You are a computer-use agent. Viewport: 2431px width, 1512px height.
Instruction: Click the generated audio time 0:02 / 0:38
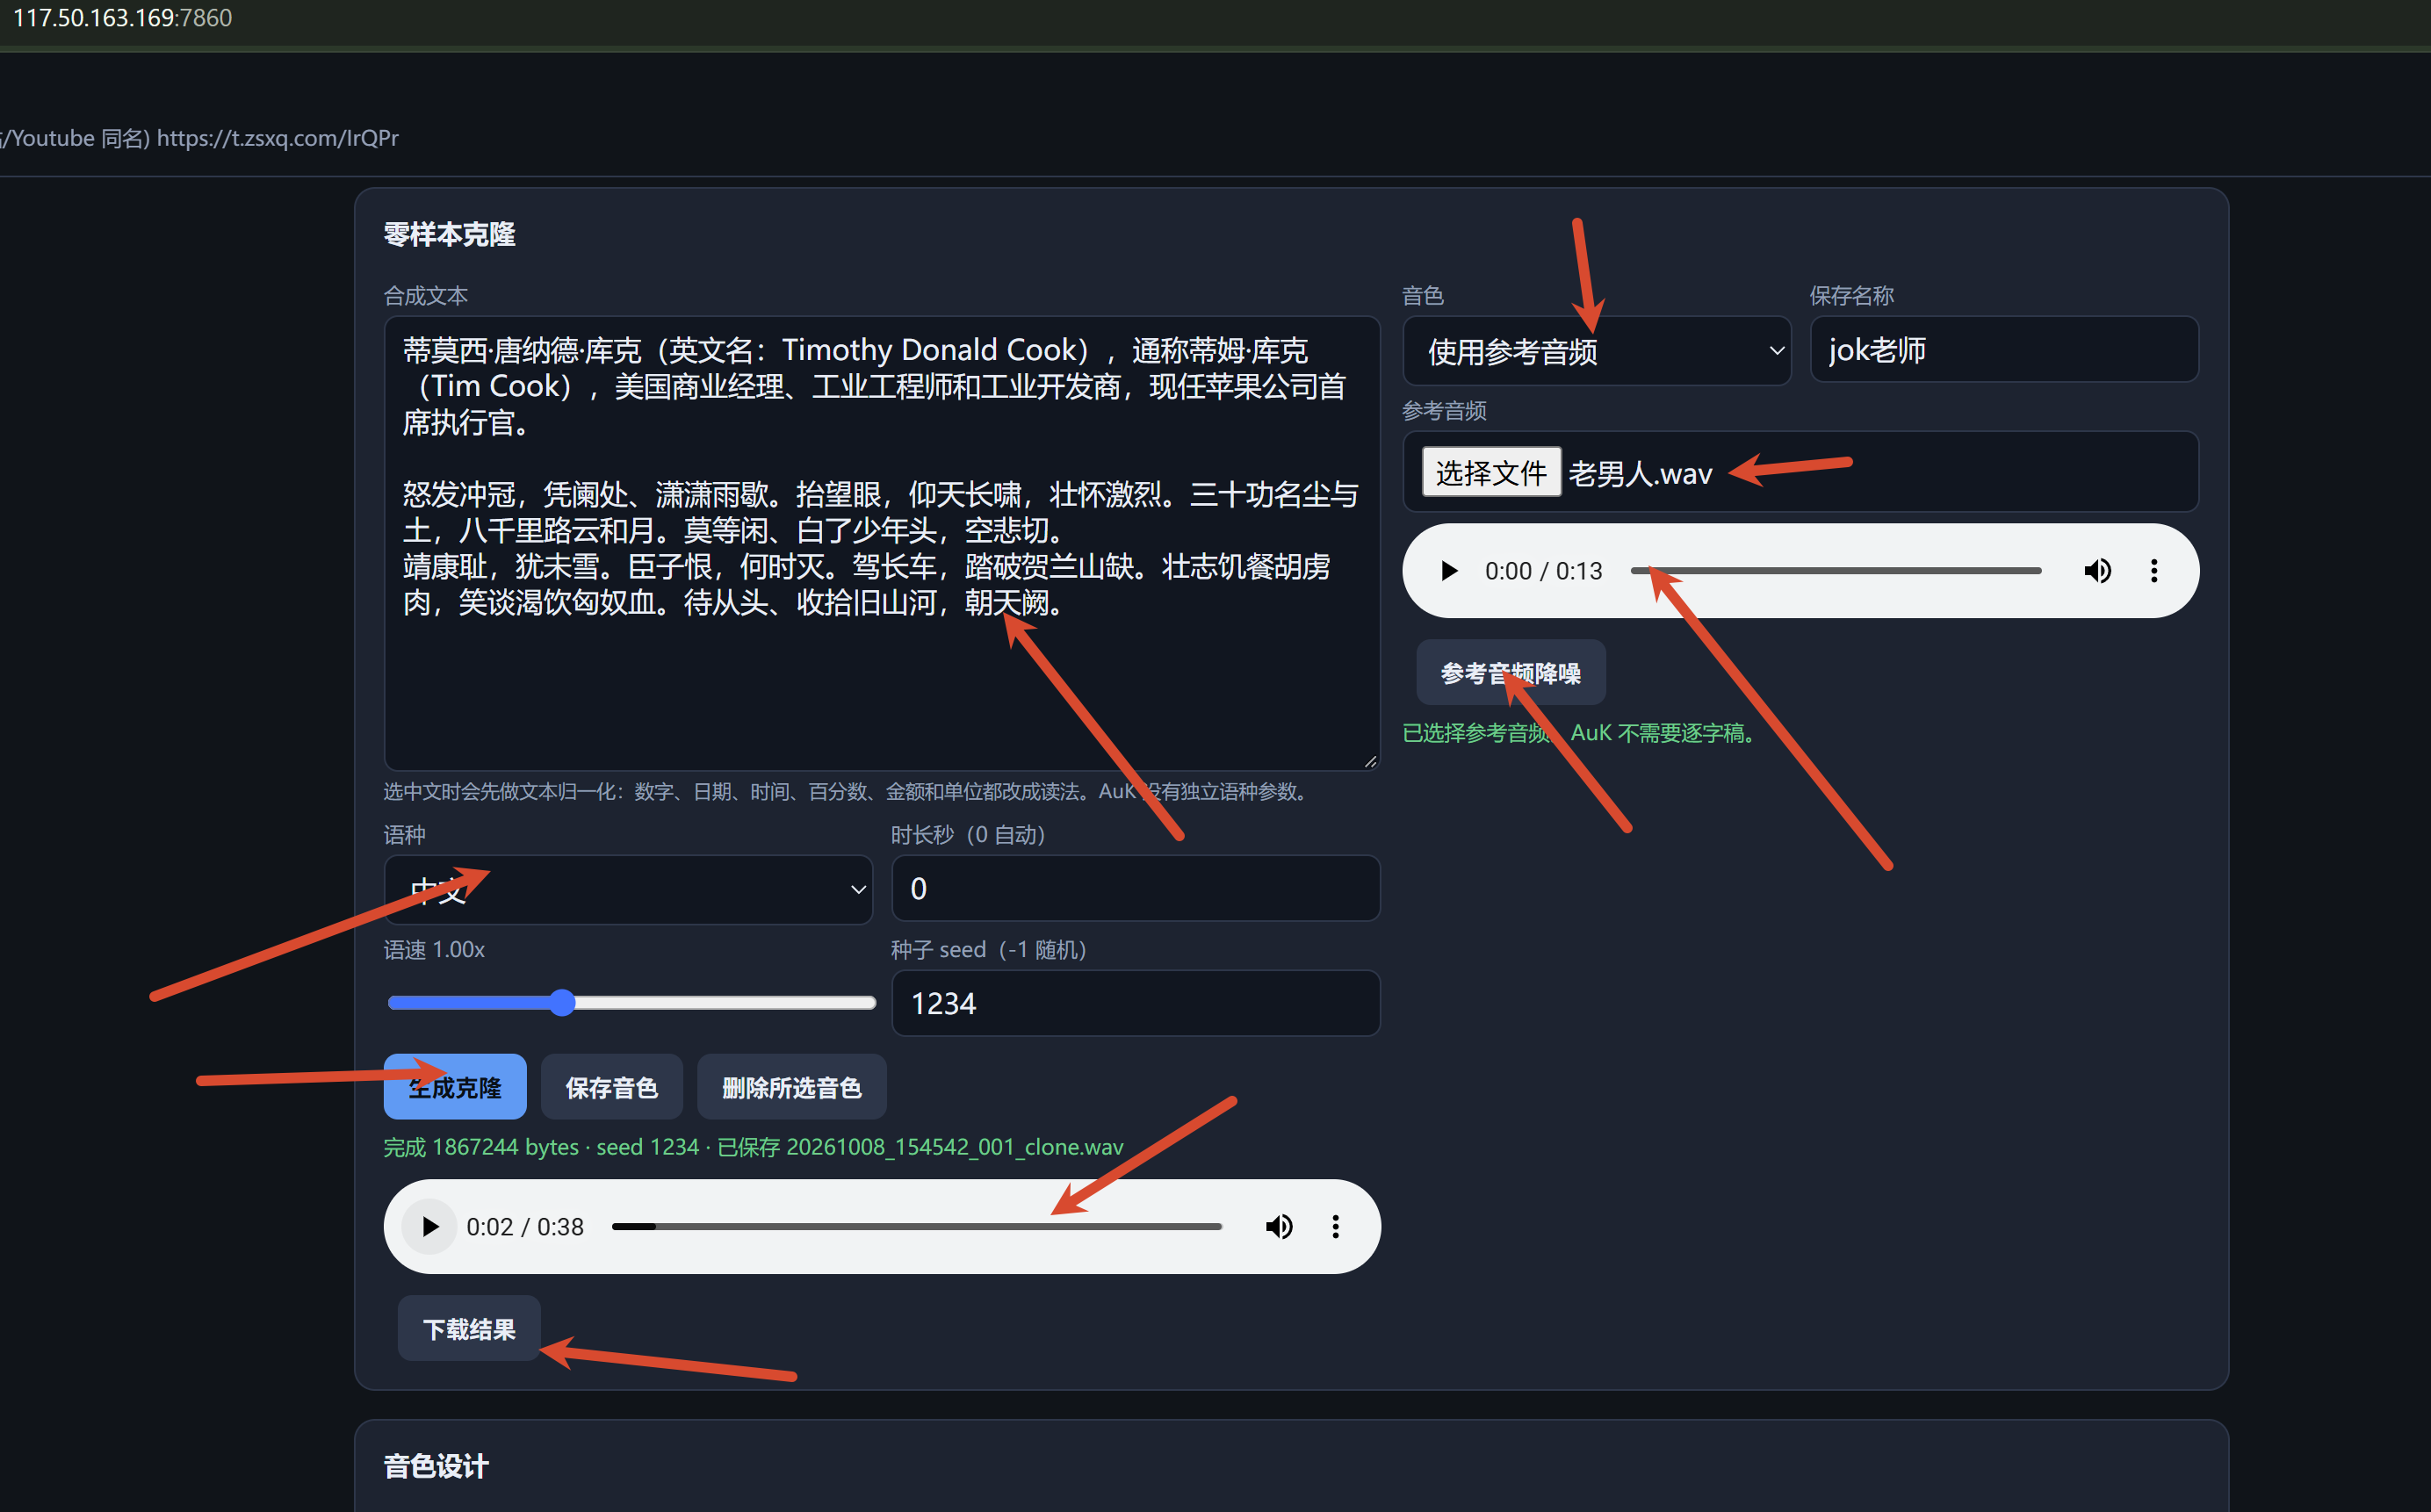(525, 1227)
